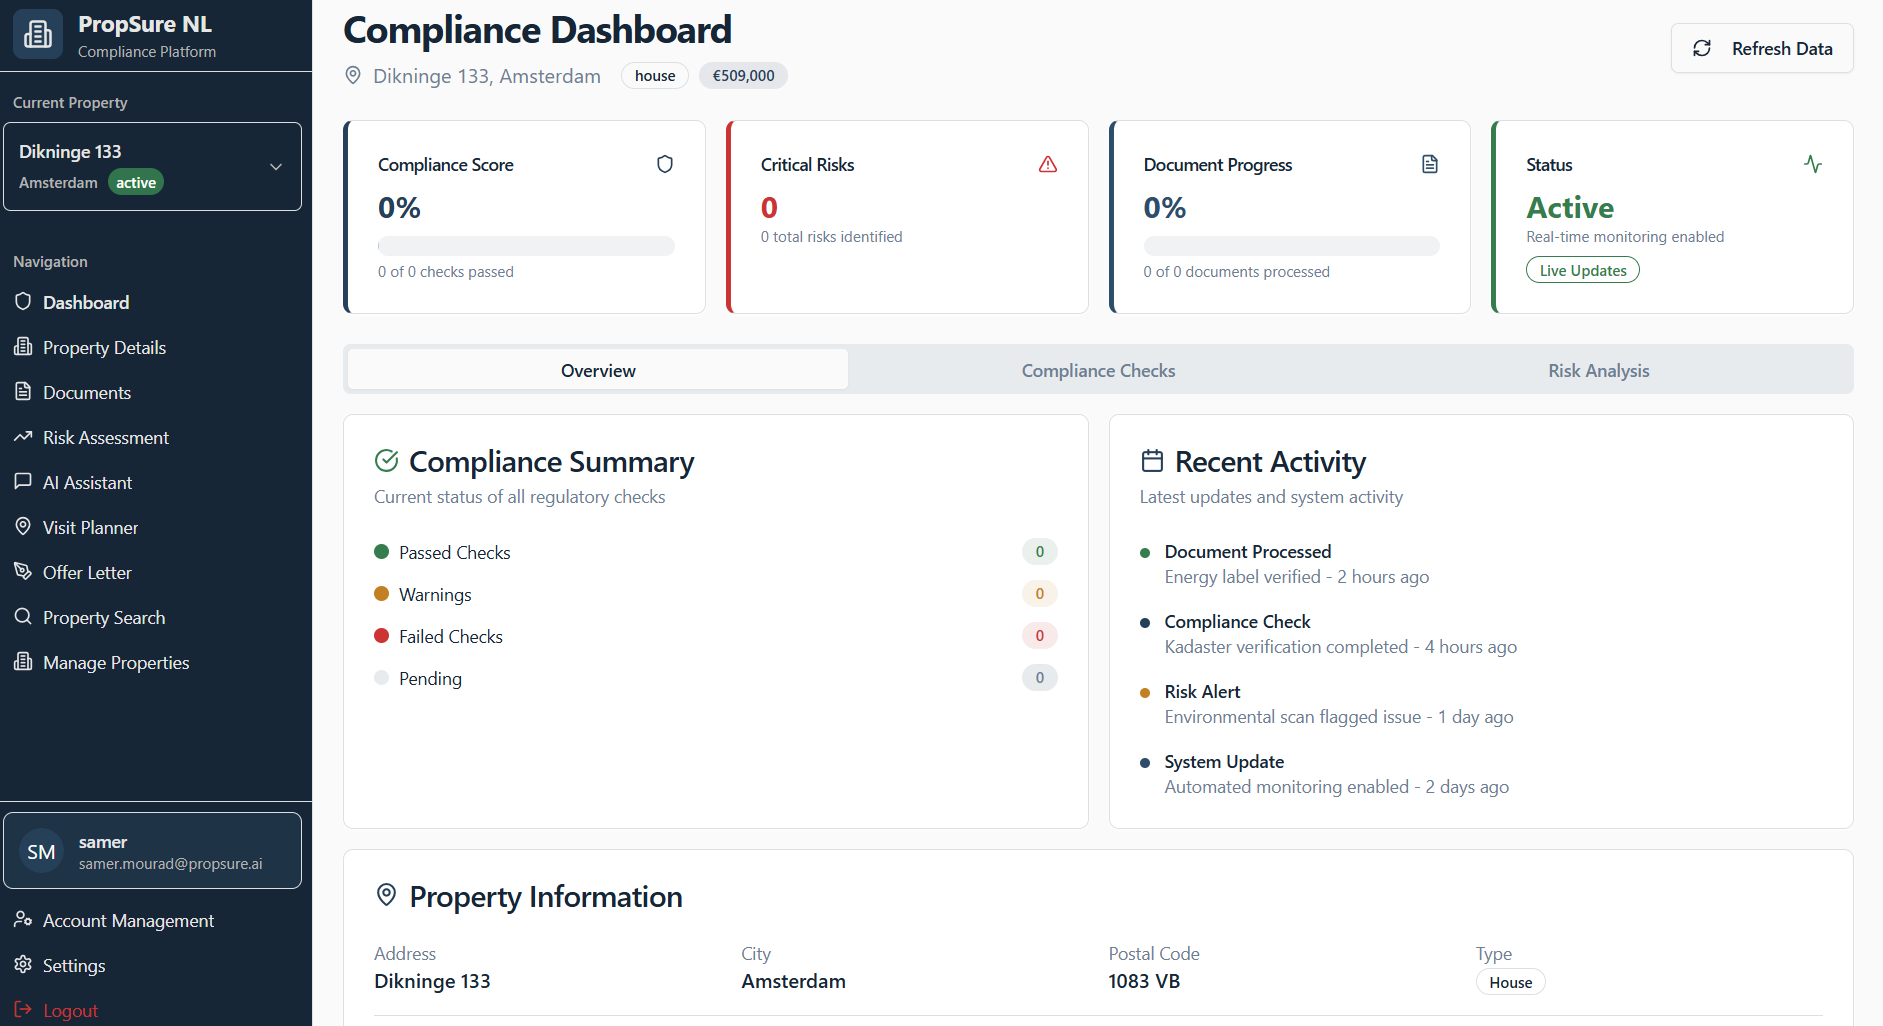Open the samer user account menu

152,851
